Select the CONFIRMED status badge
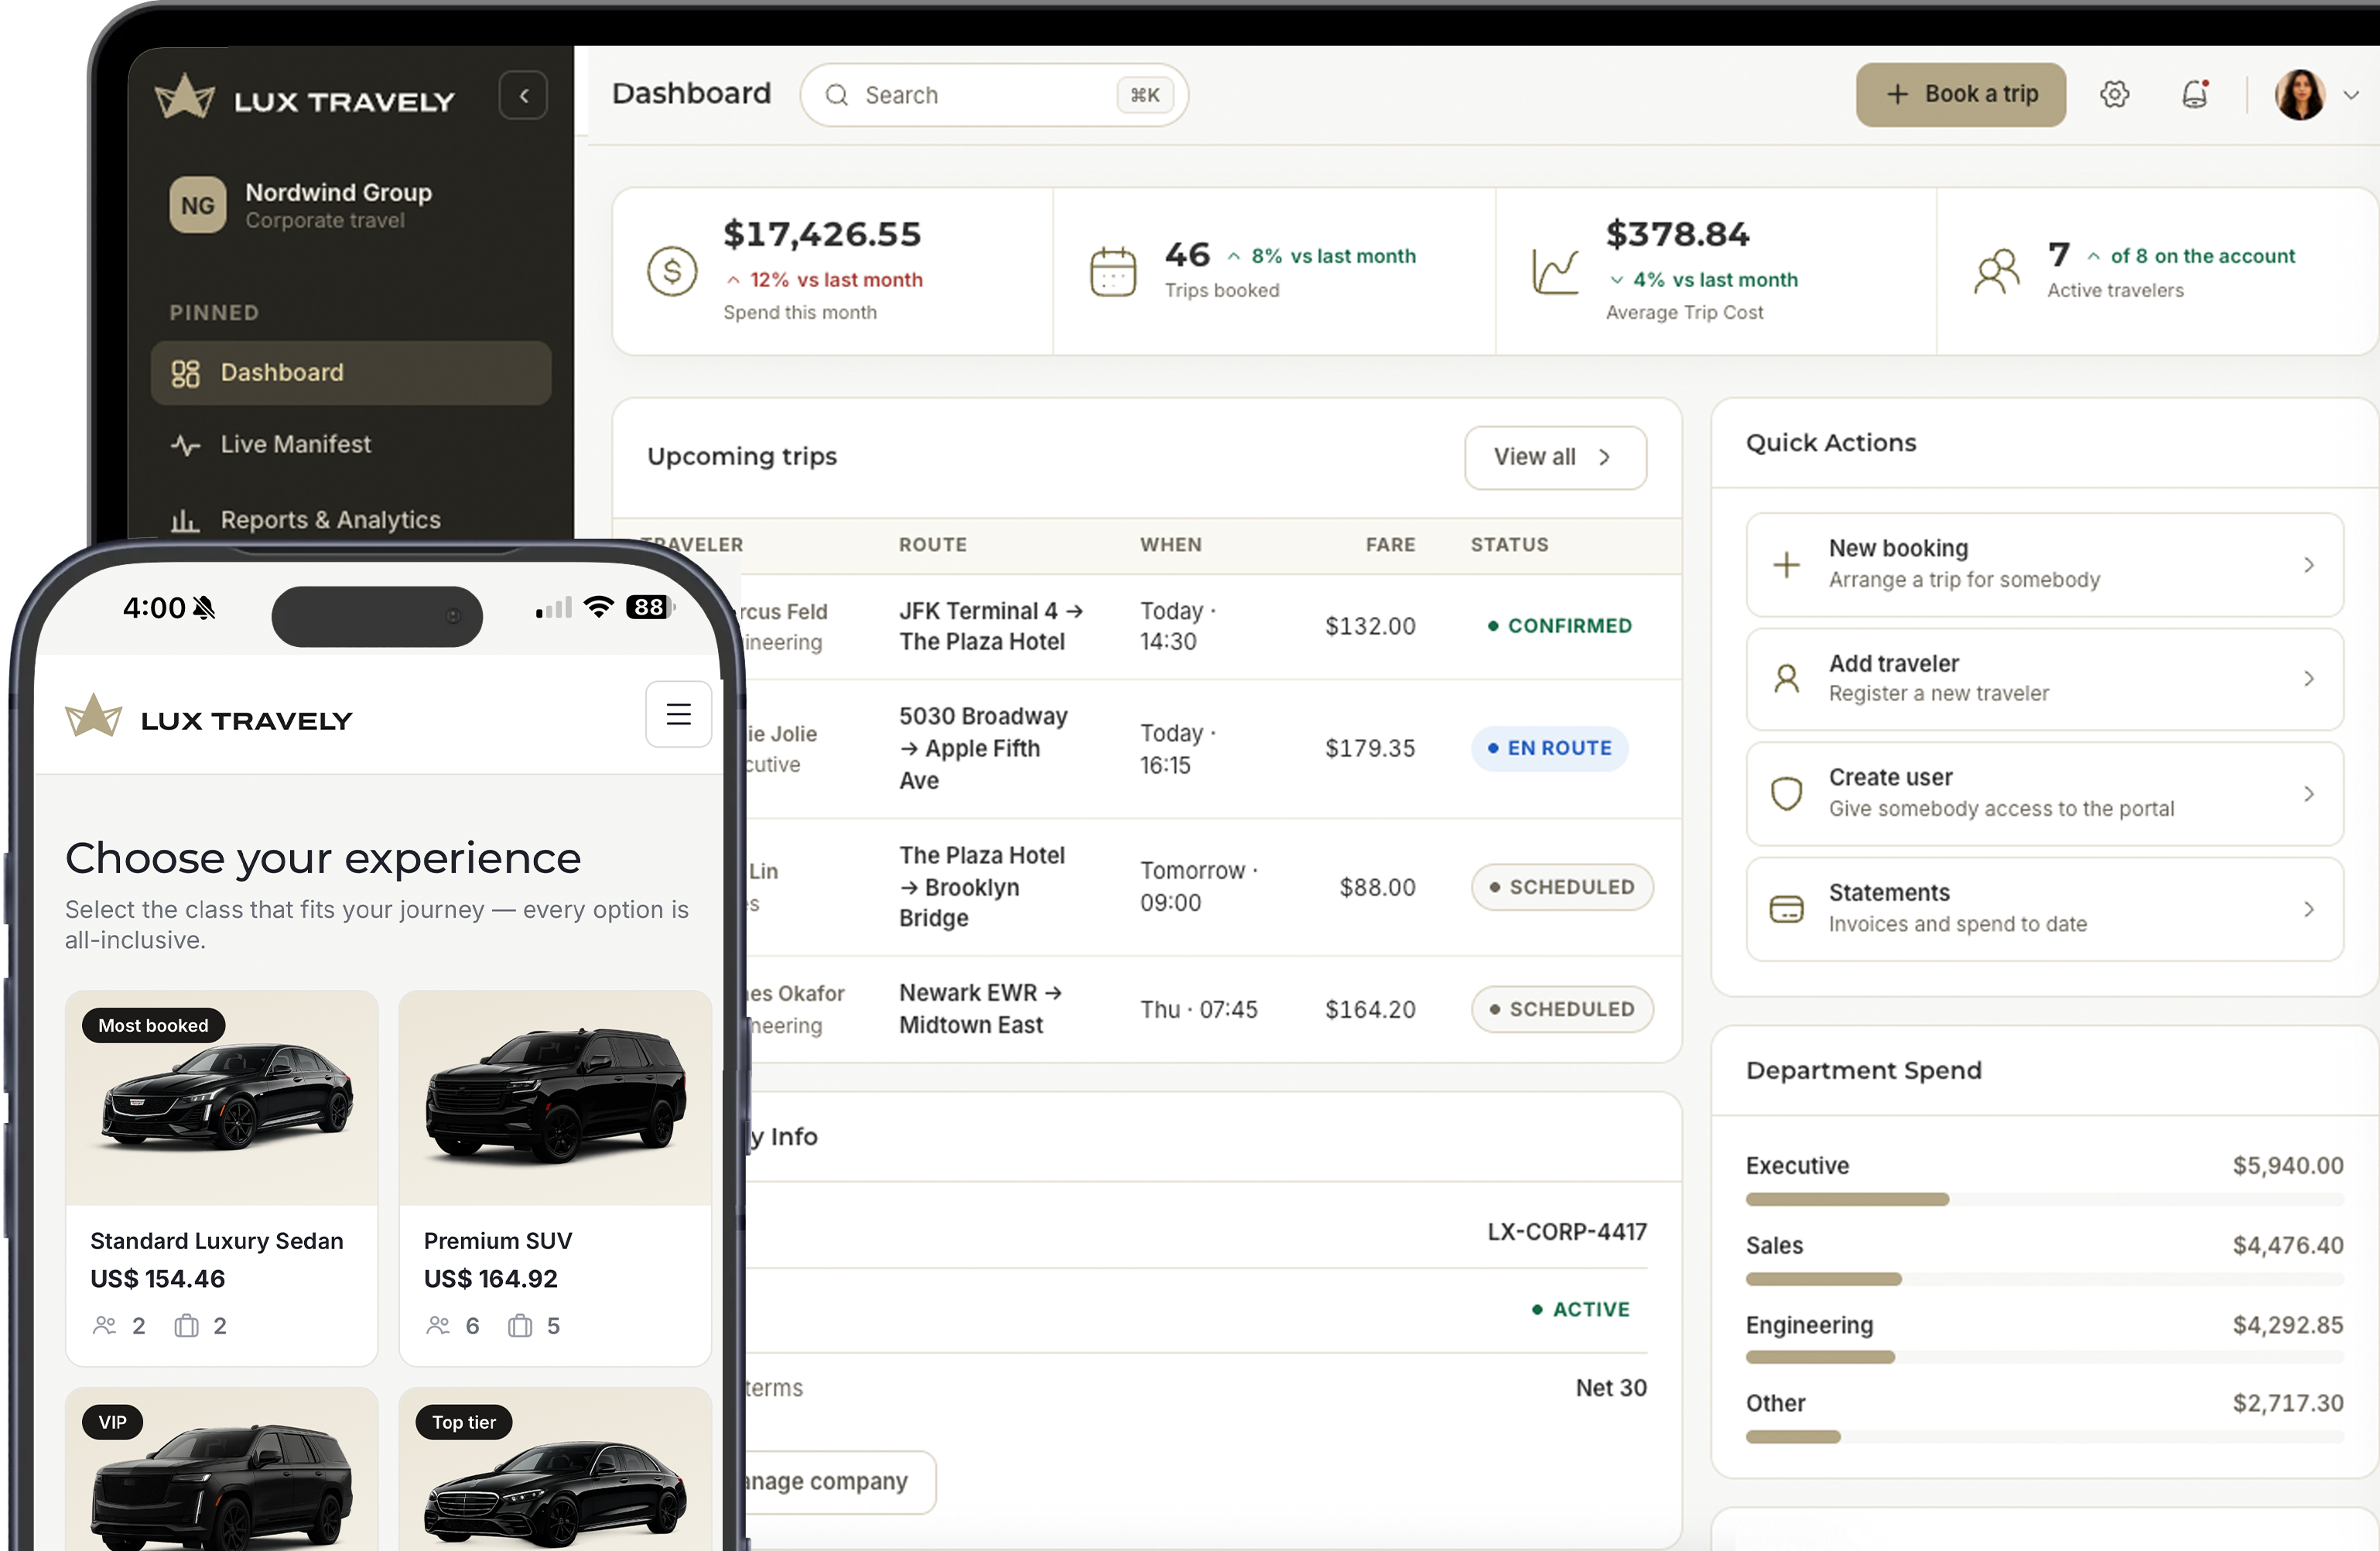The image size is (2380, 1551). [x=1558, y=626]
